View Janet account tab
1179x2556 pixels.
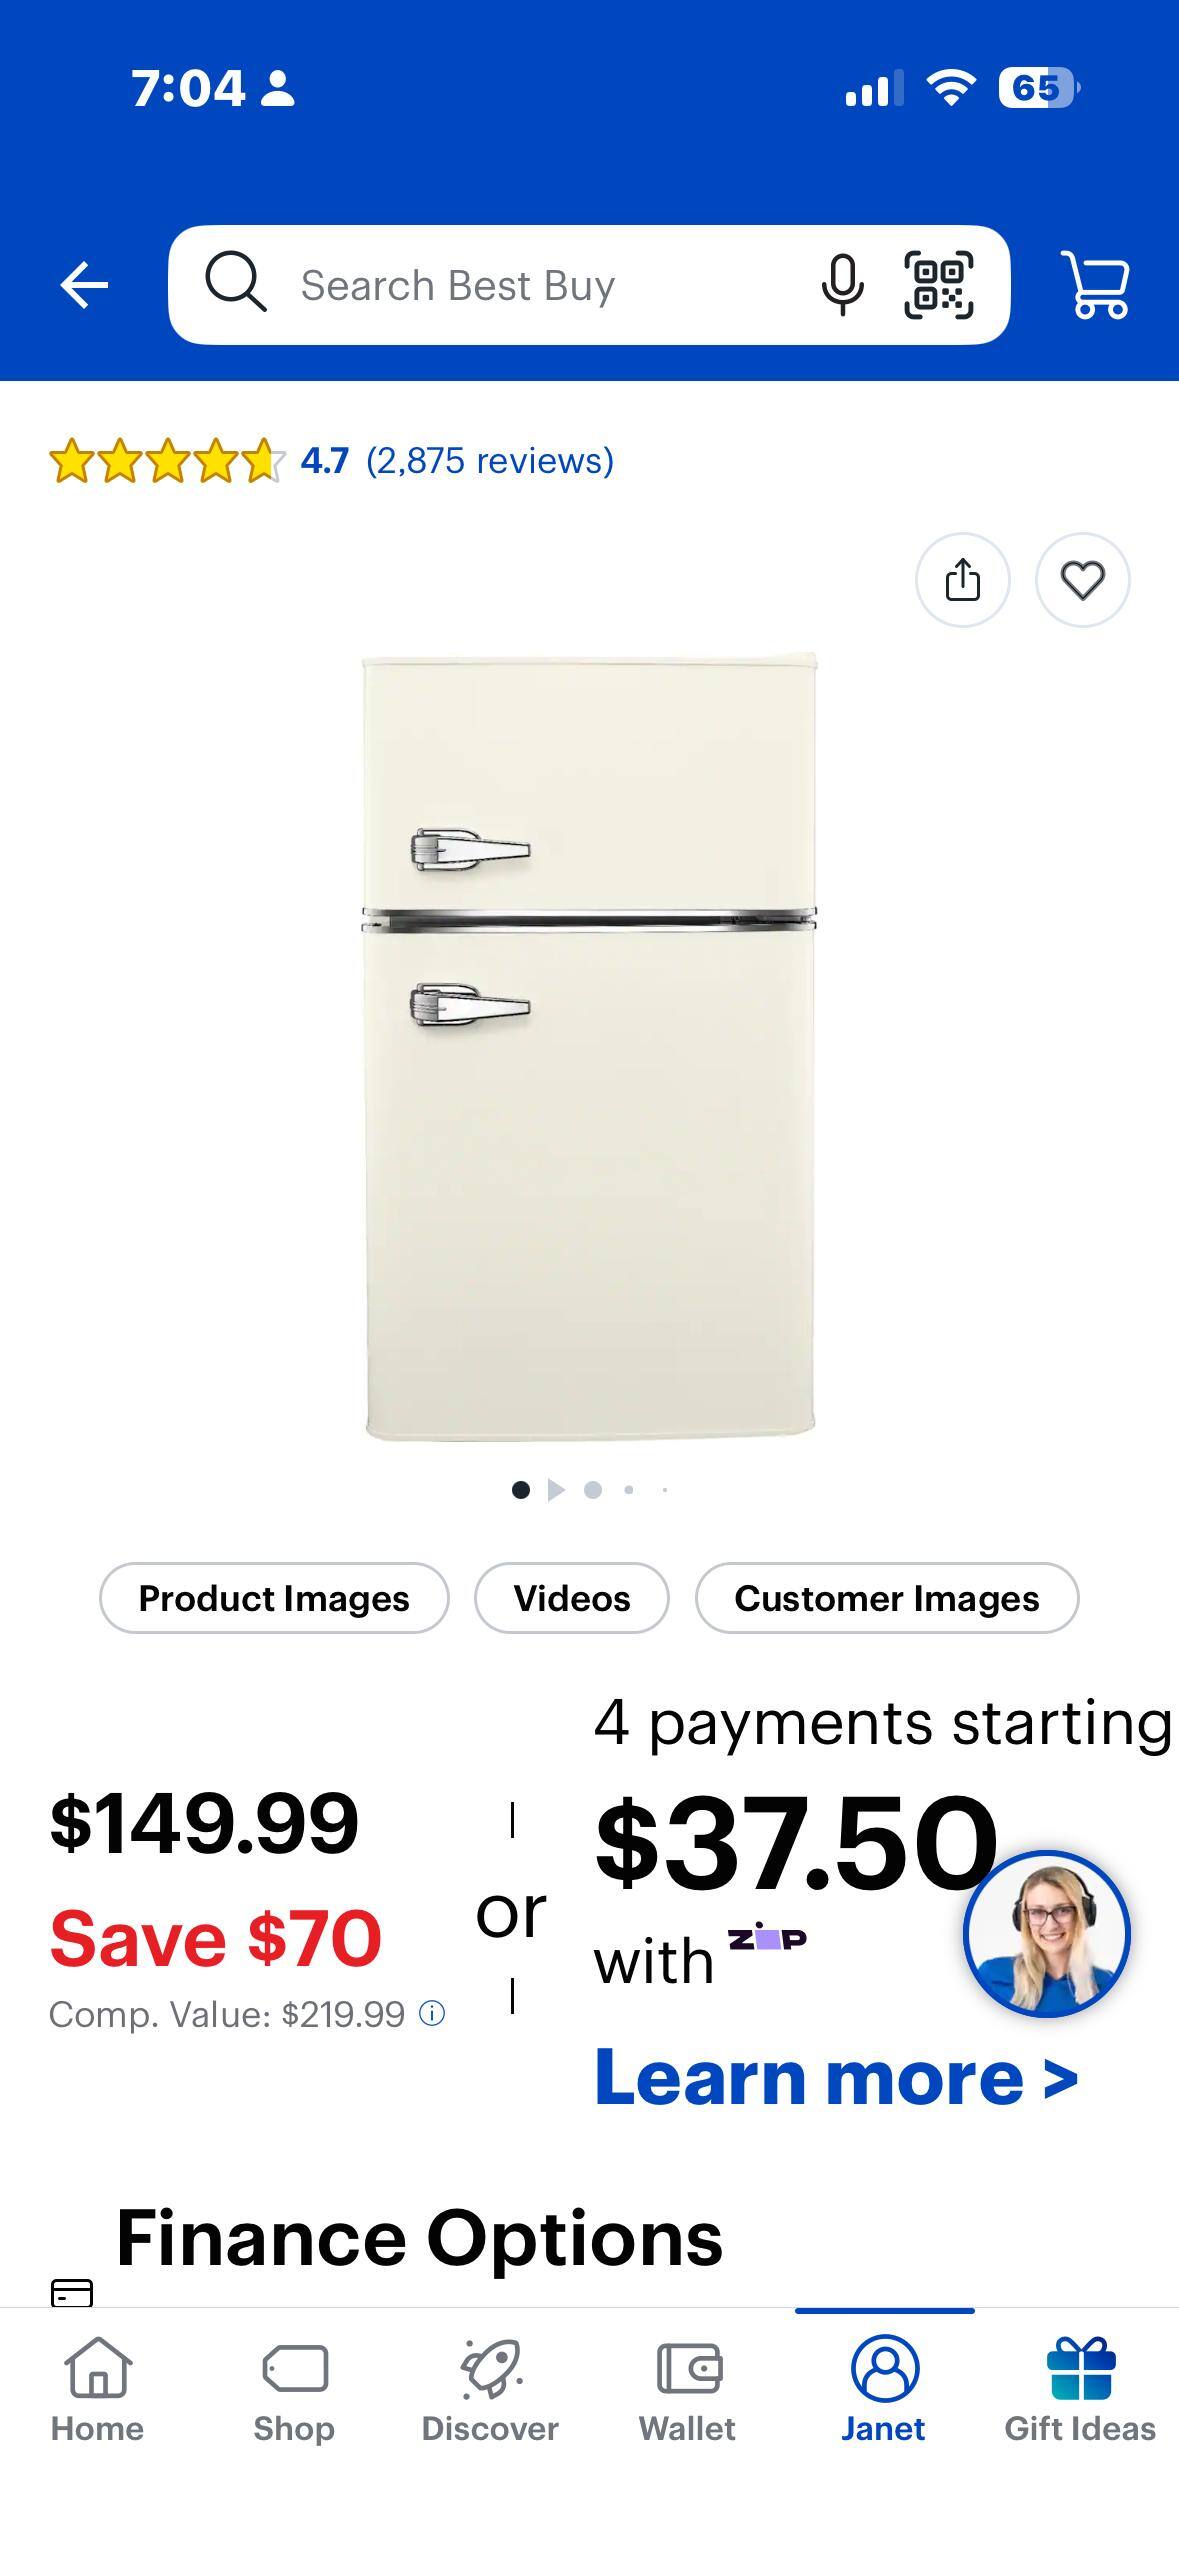point(884,2391)
